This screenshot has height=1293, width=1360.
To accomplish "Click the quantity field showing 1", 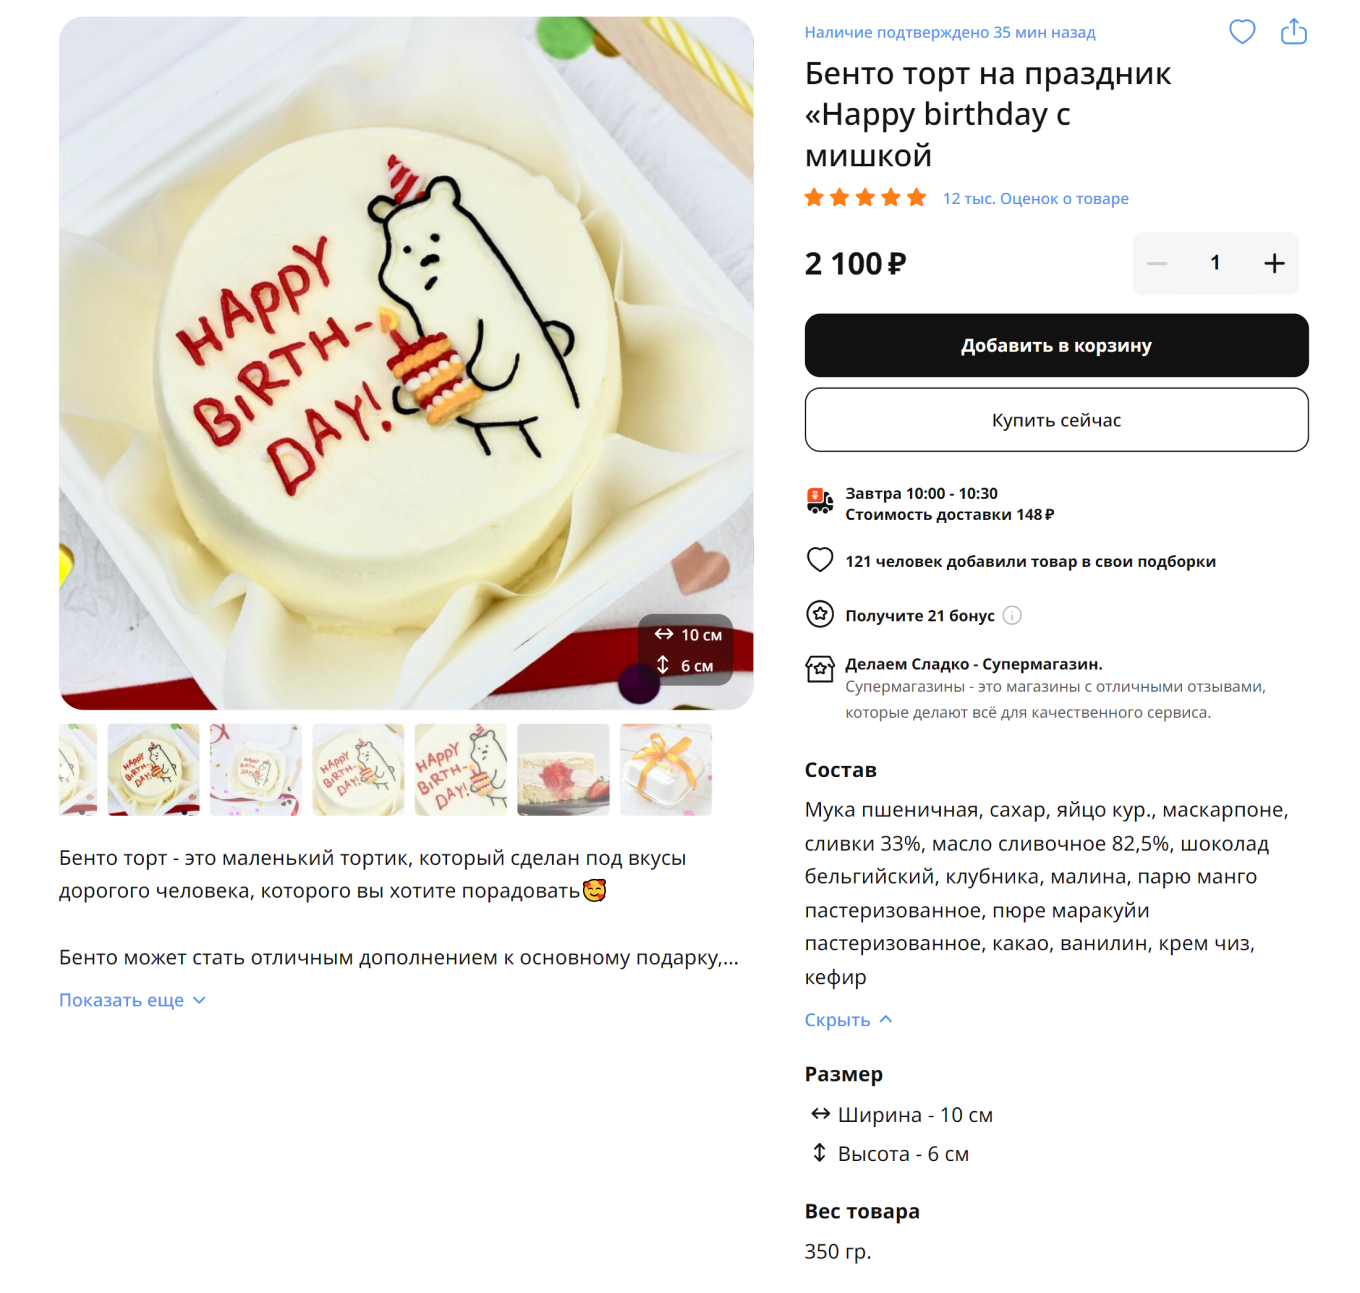I will [x=1215, y=263].
